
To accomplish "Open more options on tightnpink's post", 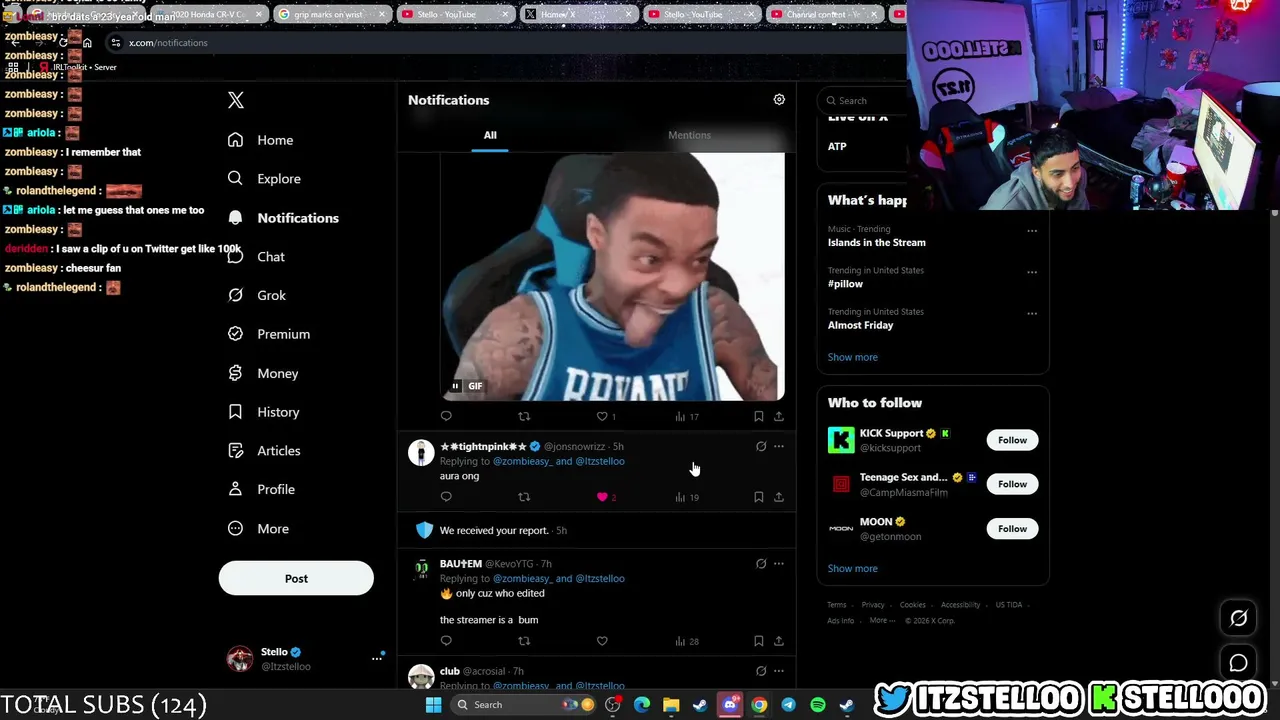I will (779, 447).
